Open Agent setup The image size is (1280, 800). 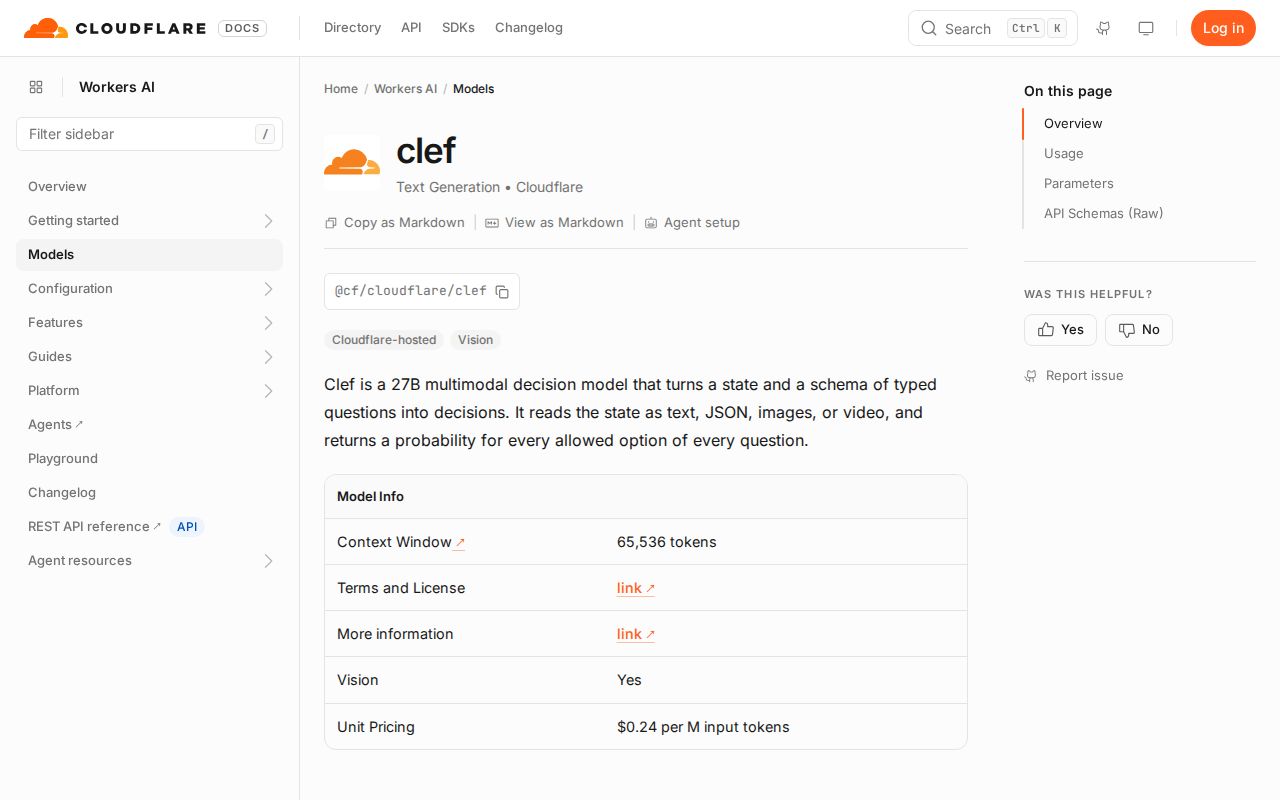tap(692, 223)
